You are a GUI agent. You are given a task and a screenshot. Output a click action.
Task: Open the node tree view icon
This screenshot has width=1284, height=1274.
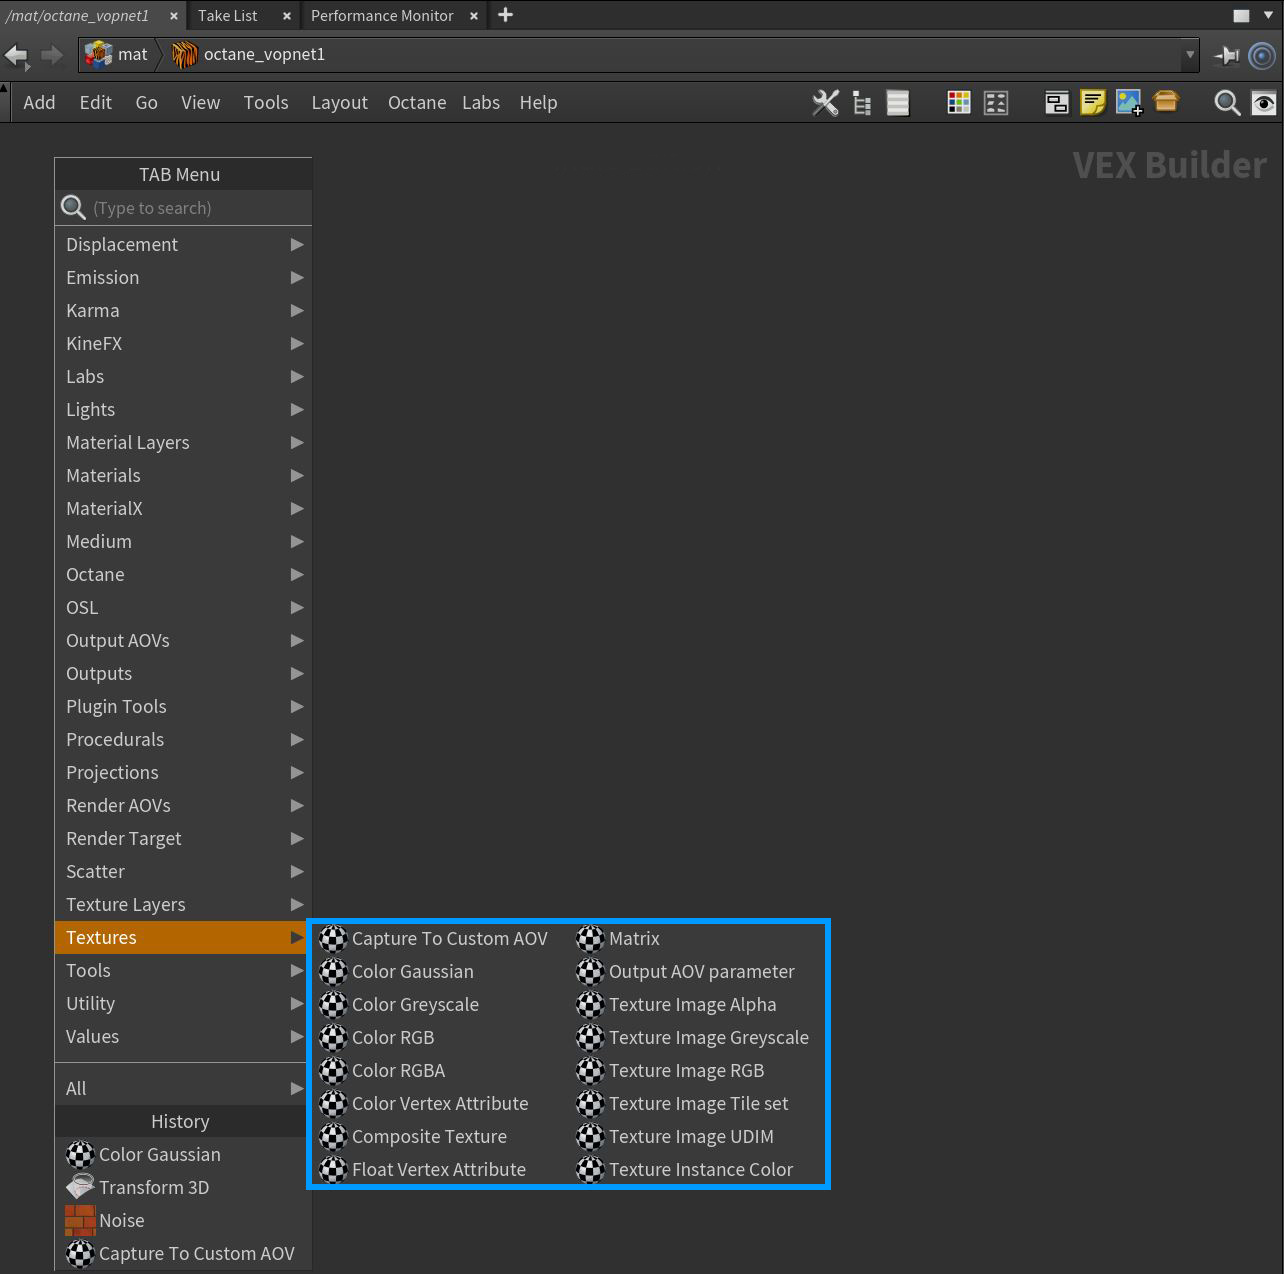tap(862, 103)
